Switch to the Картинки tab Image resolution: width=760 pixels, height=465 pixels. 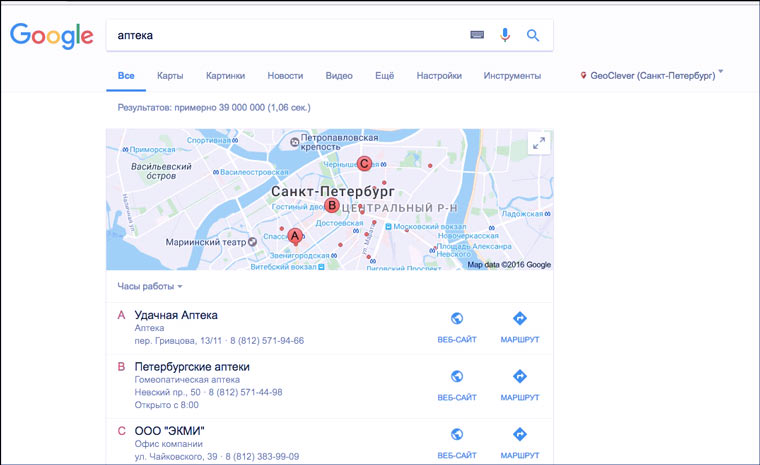point(225,76)
